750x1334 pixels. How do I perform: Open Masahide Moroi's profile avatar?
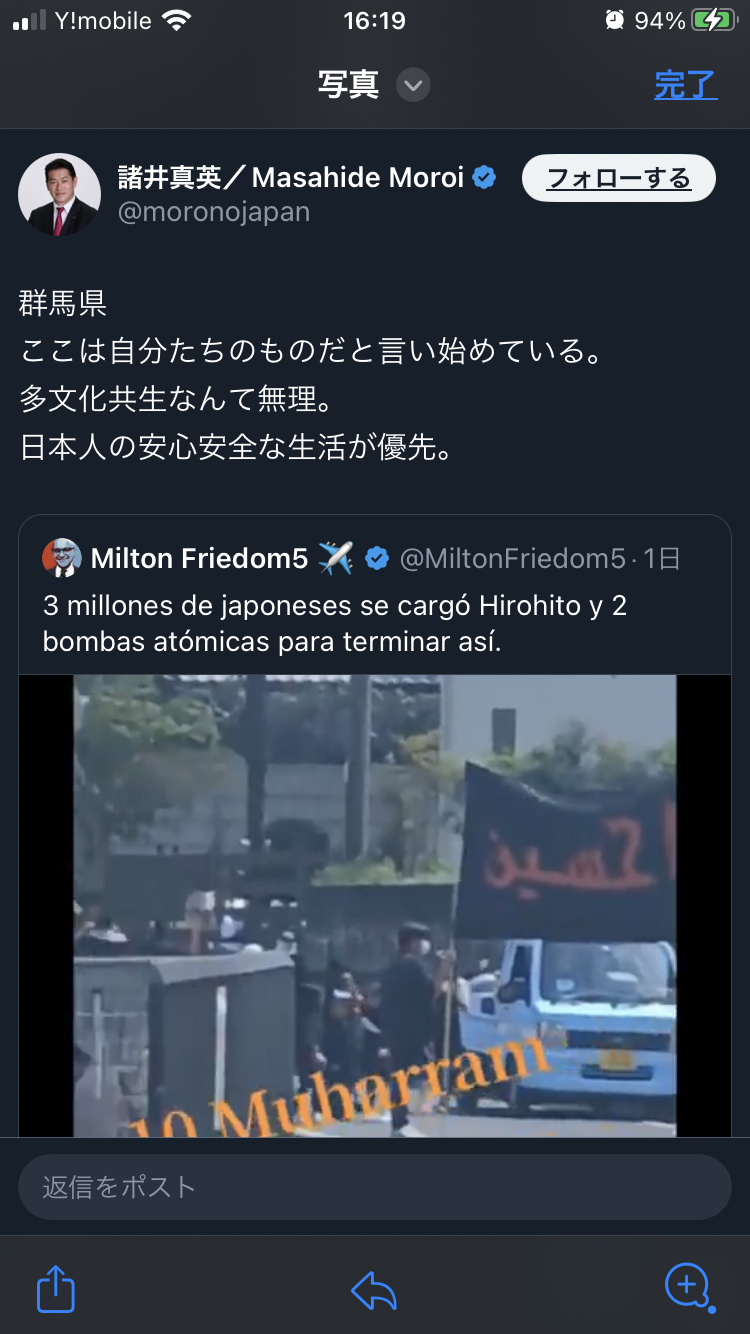coord(60,194)
